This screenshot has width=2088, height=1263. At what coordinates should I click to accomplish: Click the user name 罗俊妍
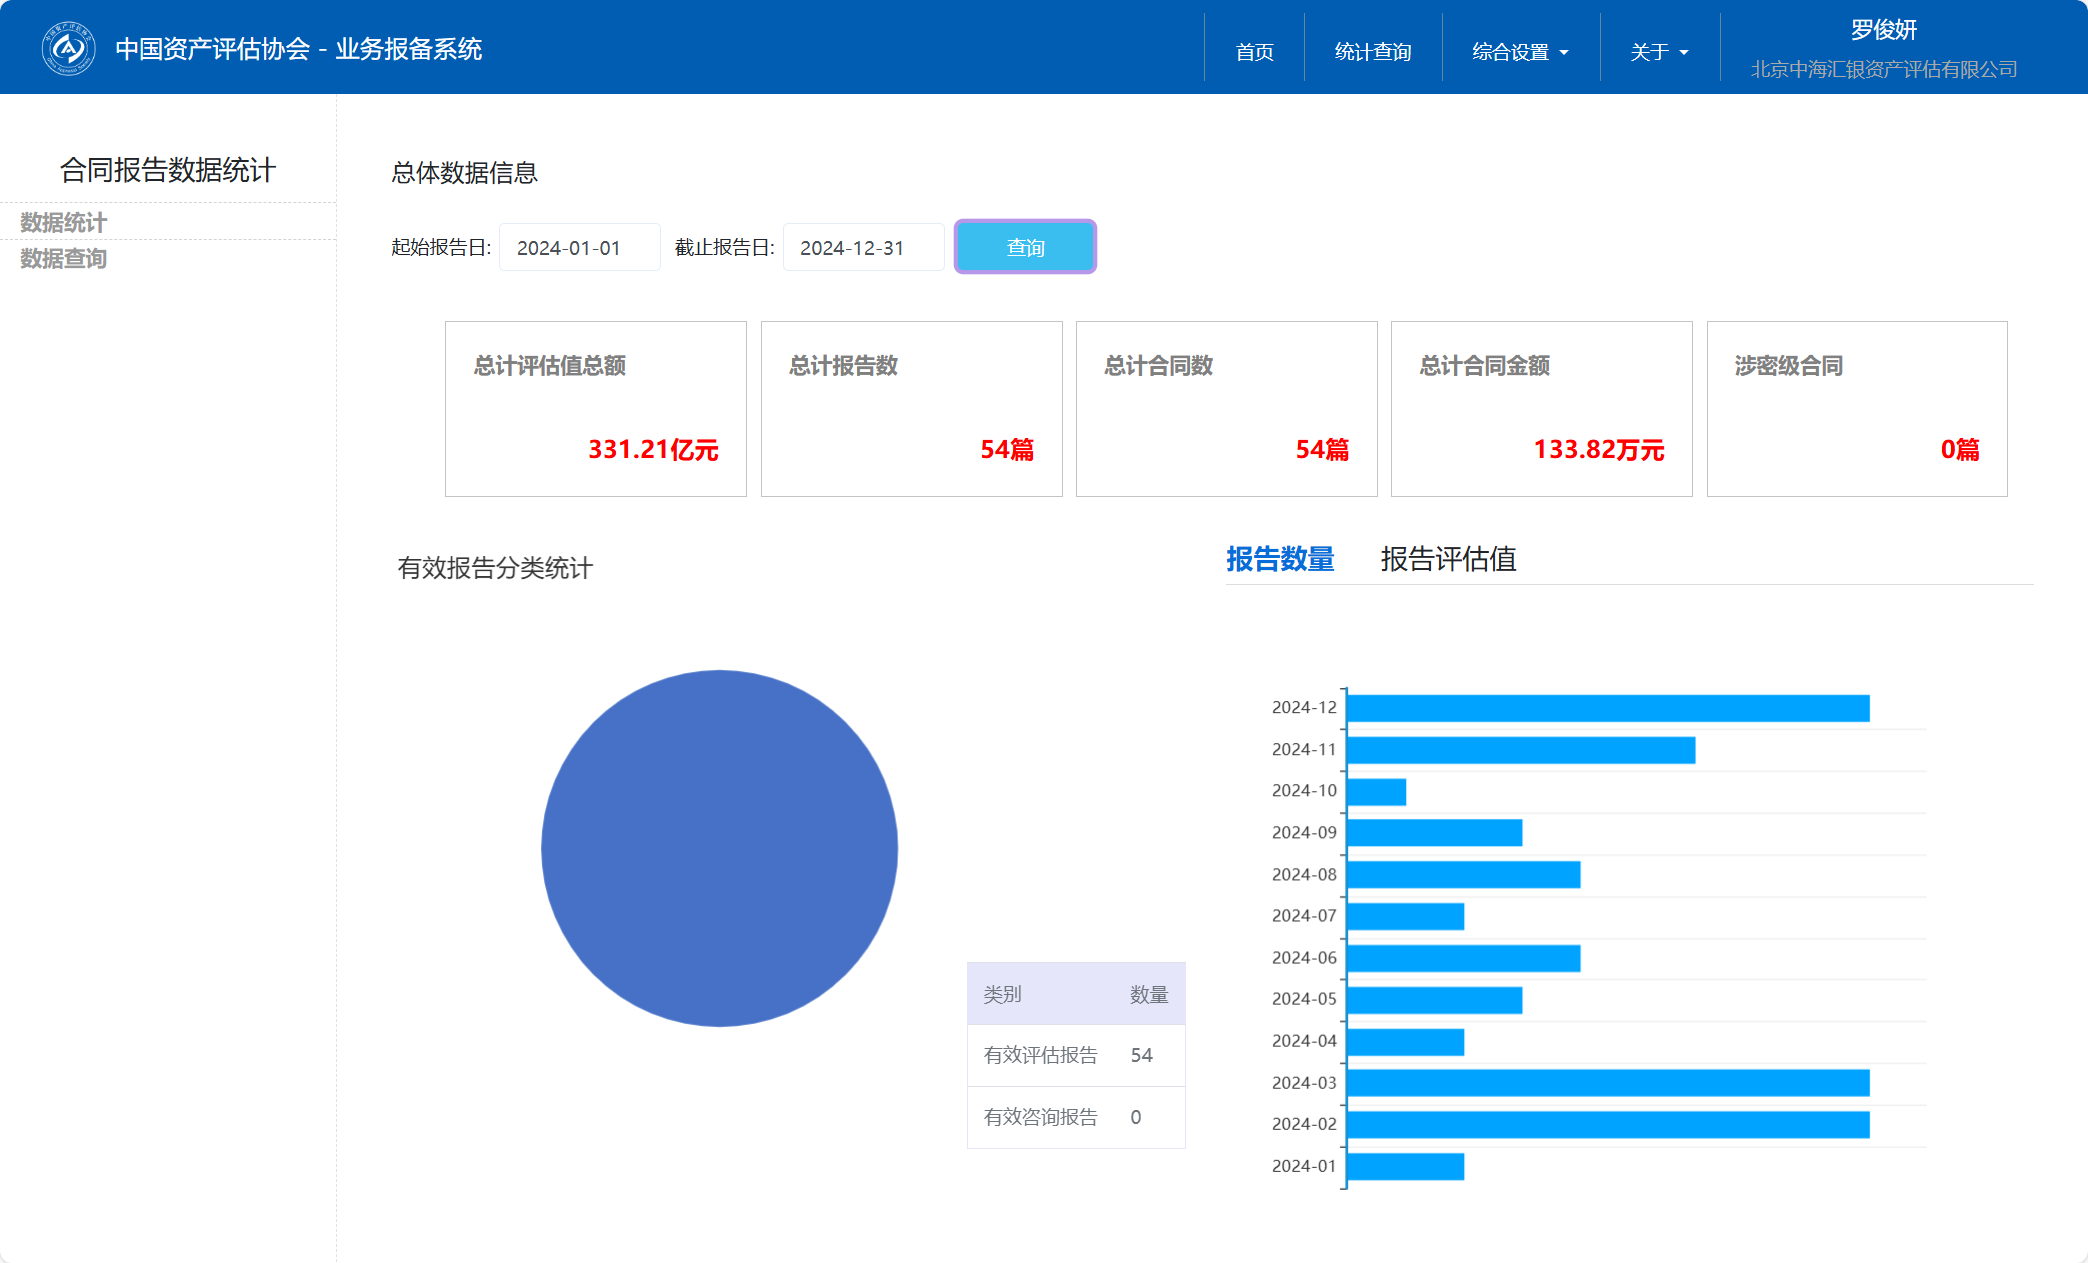(1883, 30)
